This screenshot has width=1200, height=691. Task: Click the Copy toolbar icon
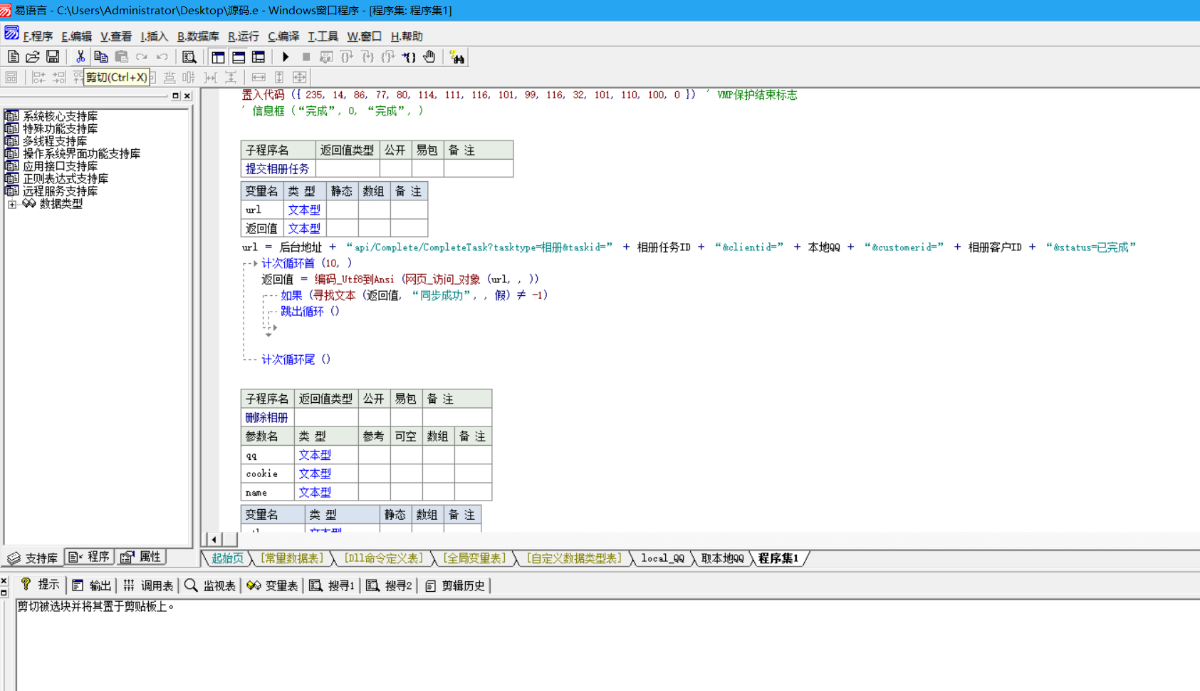point(101,57)
